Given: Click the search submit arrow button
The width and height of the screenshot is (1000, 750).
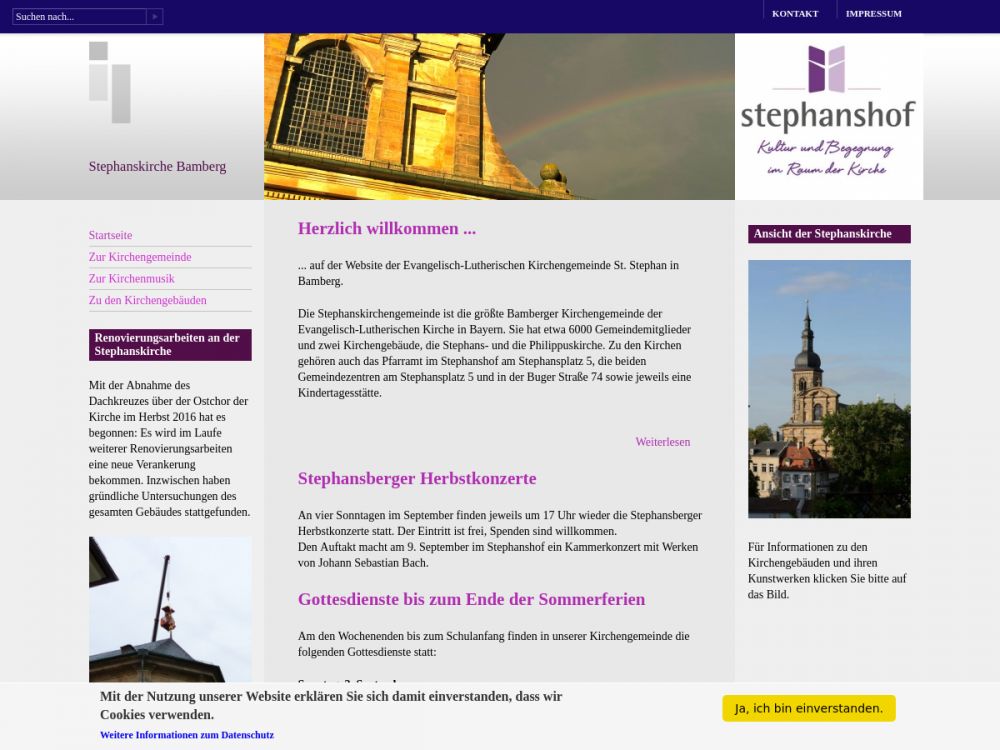Looking at the screenshot, I should tap(154, 17).
